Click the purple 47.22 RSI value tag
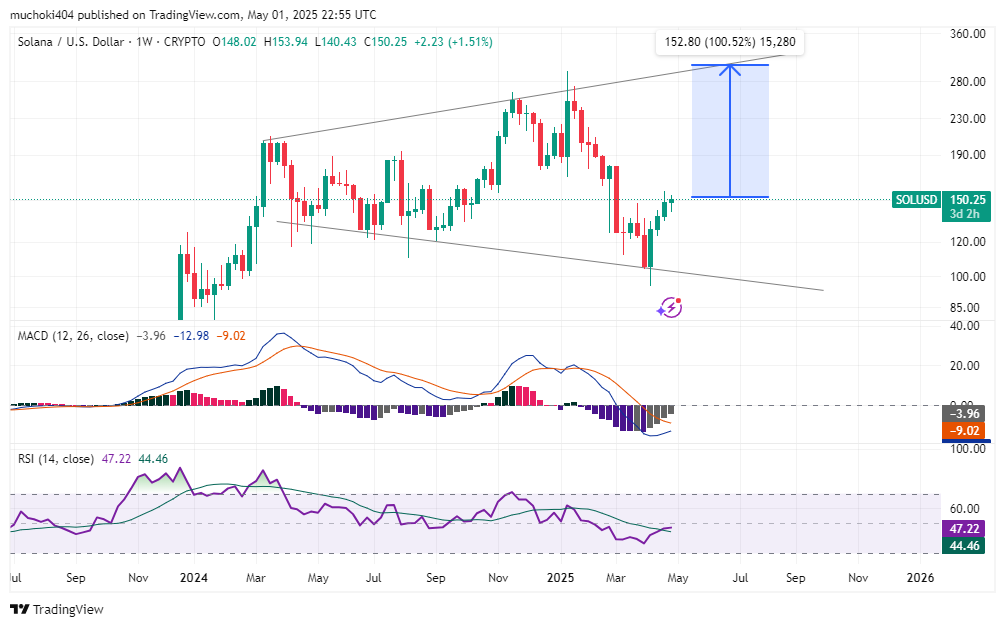 click(967, 528)
